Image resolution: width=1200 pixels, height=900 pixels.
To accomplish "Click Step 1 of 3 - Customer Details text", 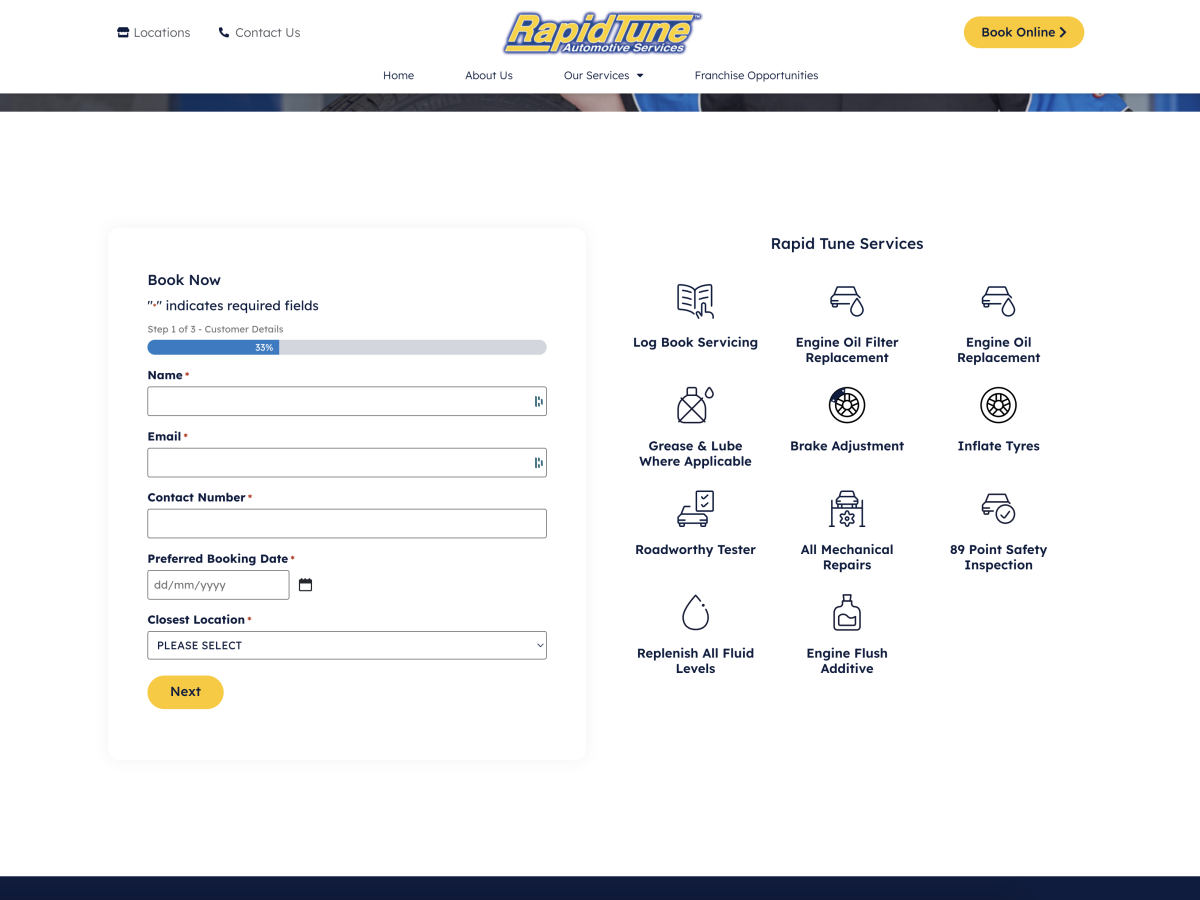I will [215, 329].
